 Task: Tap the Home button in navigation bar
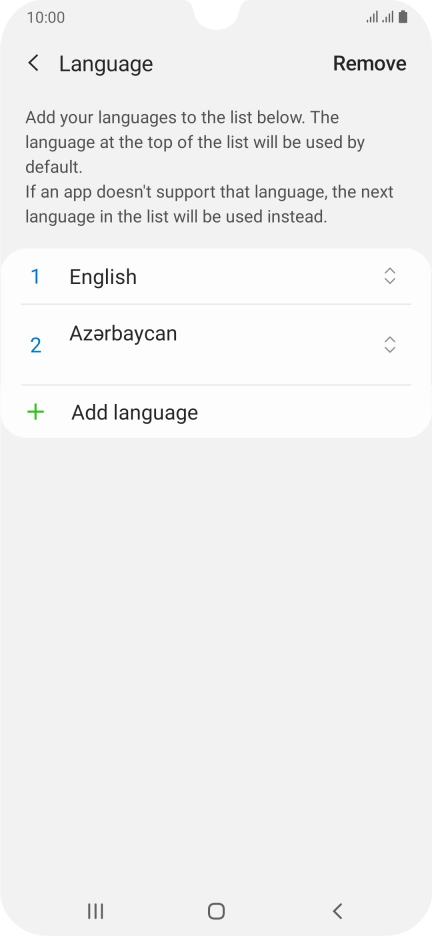pos(216,911)
